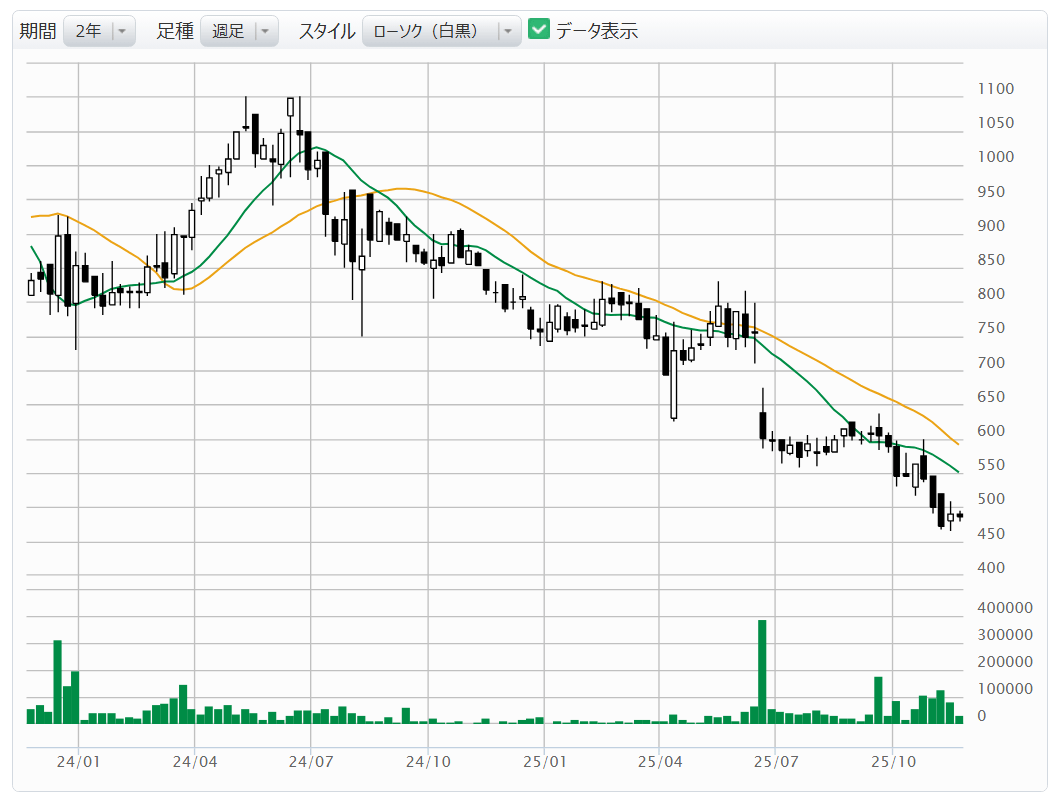Click the 1100 price axis label

point(995,89)
